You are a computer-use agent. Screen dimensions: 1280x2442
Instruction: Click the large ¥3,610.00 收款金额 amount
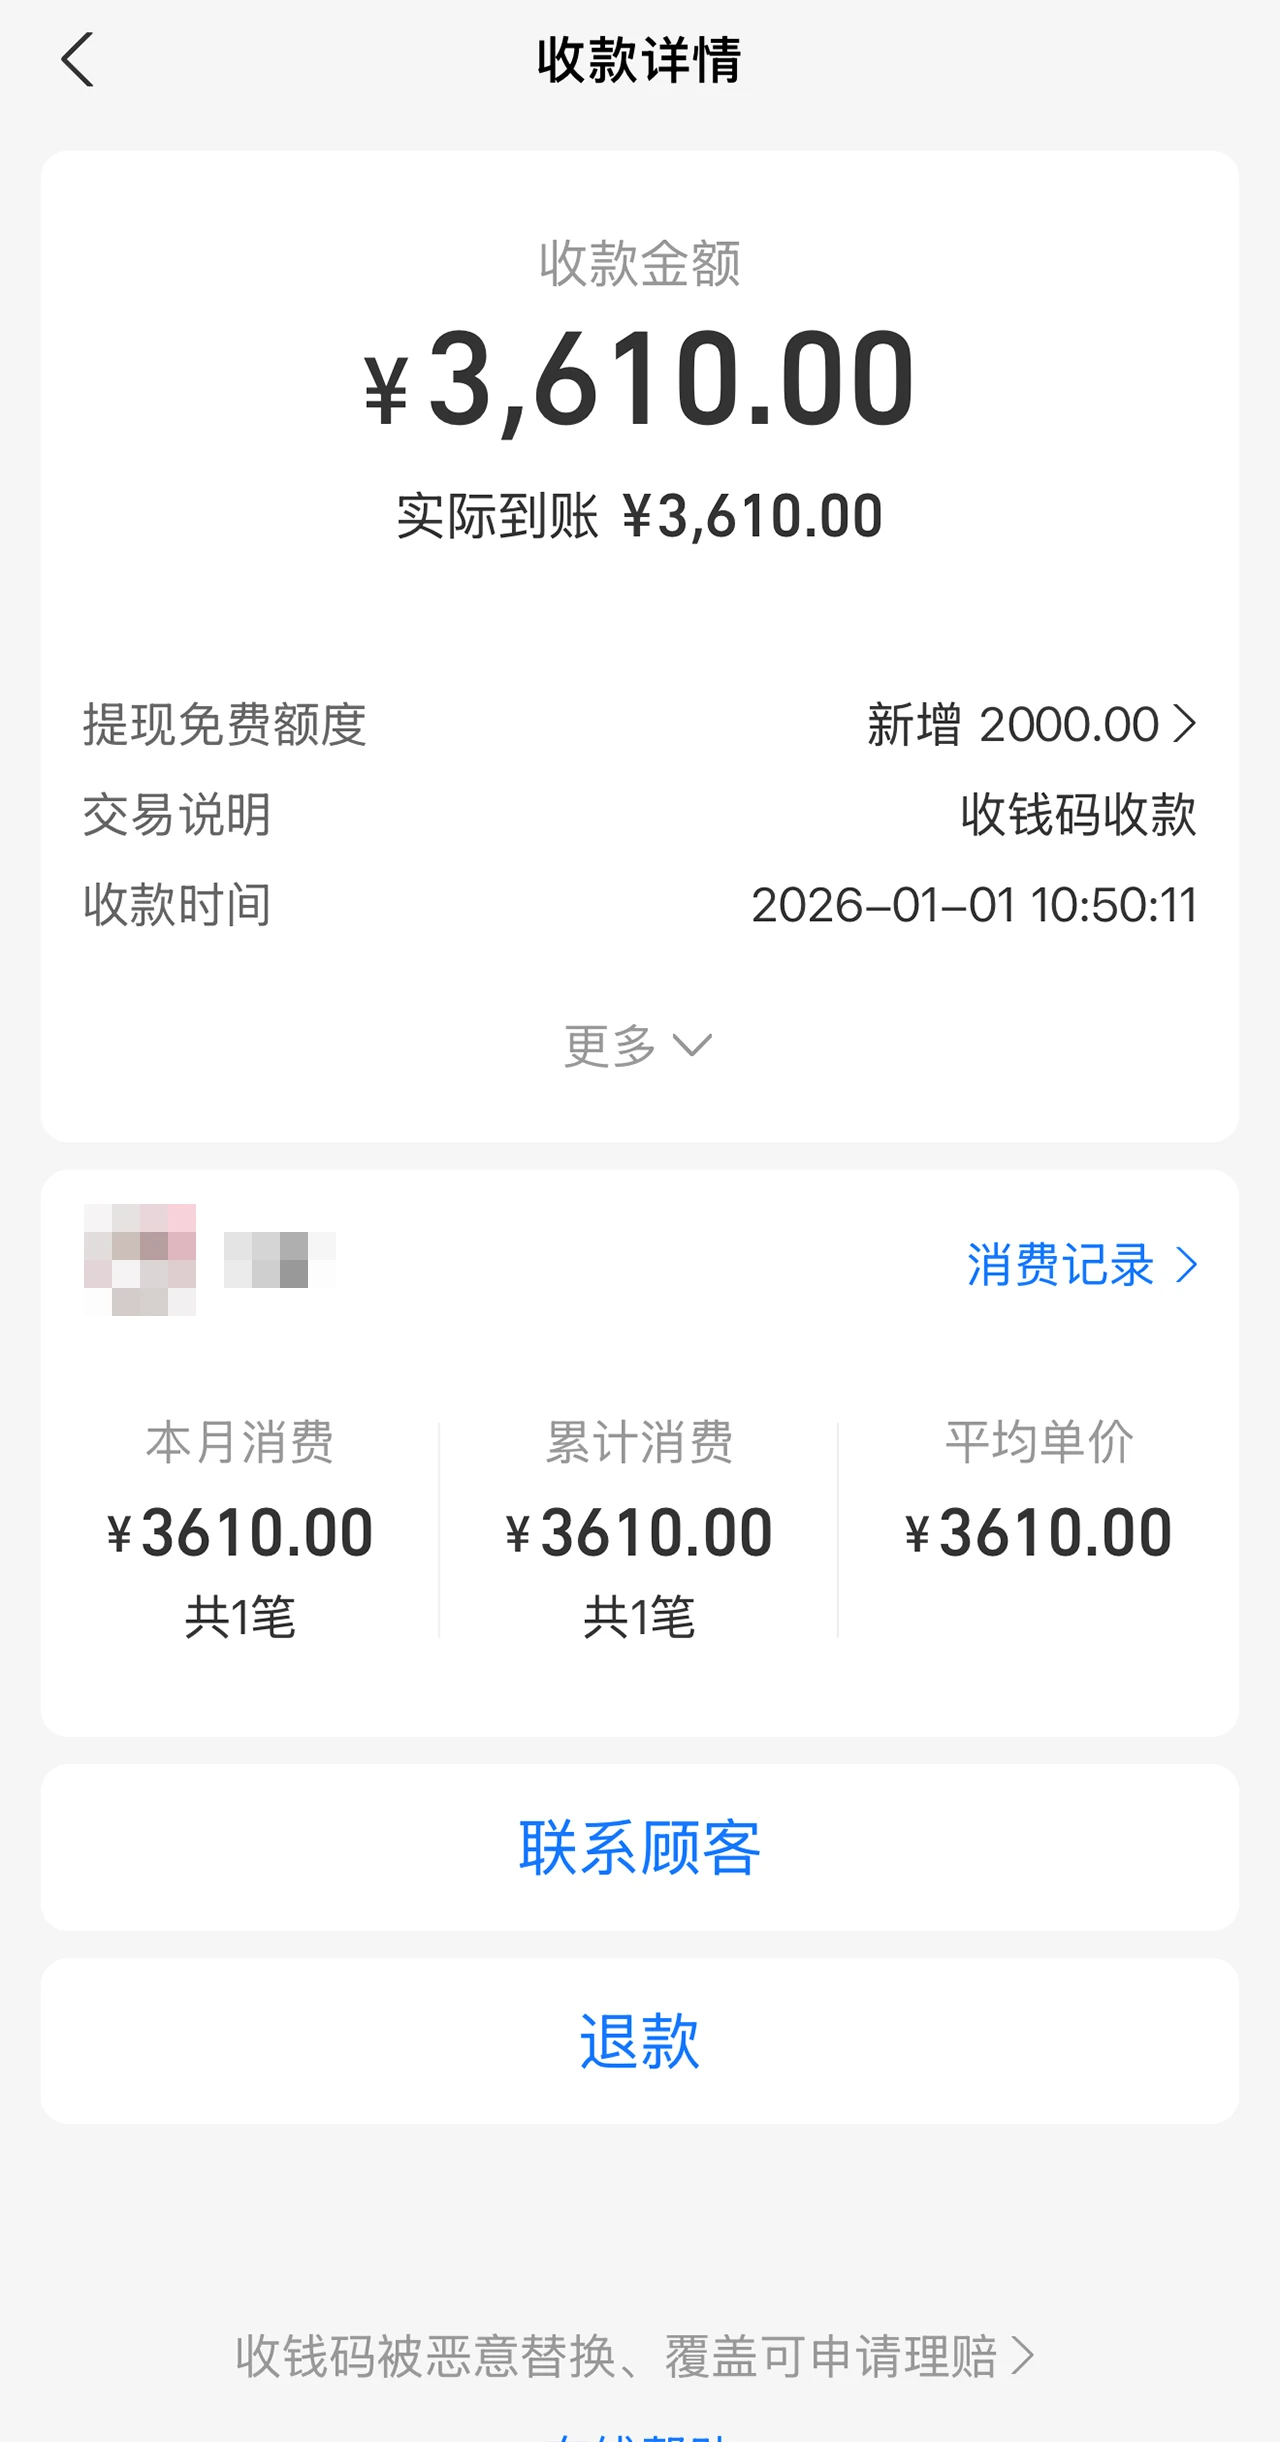pyautogui.click(x=640, y=380)
